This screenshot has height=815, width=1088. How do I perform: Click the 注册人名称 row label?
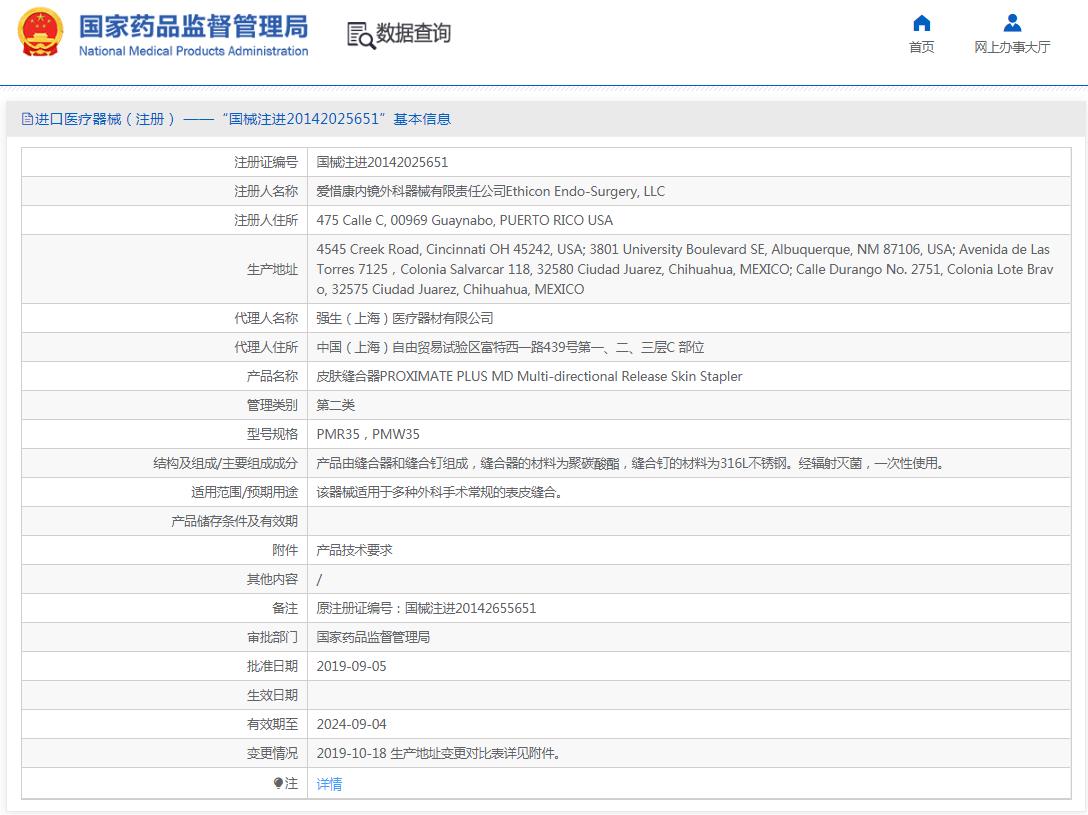266,191
